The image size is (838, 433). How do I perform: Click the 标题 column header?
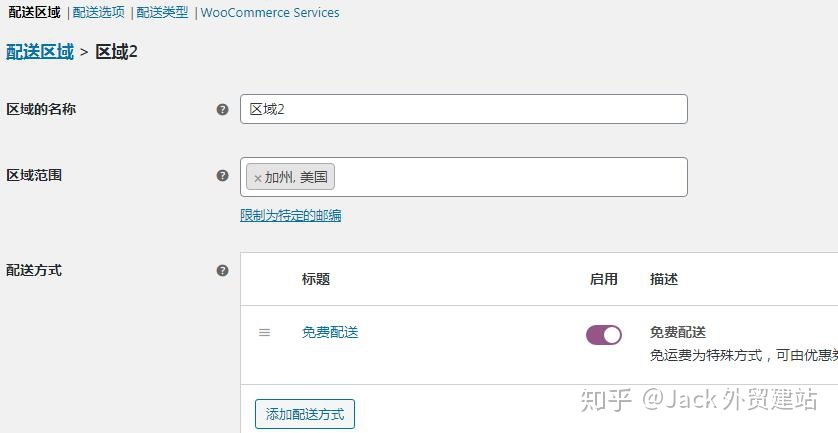point(316,279)
